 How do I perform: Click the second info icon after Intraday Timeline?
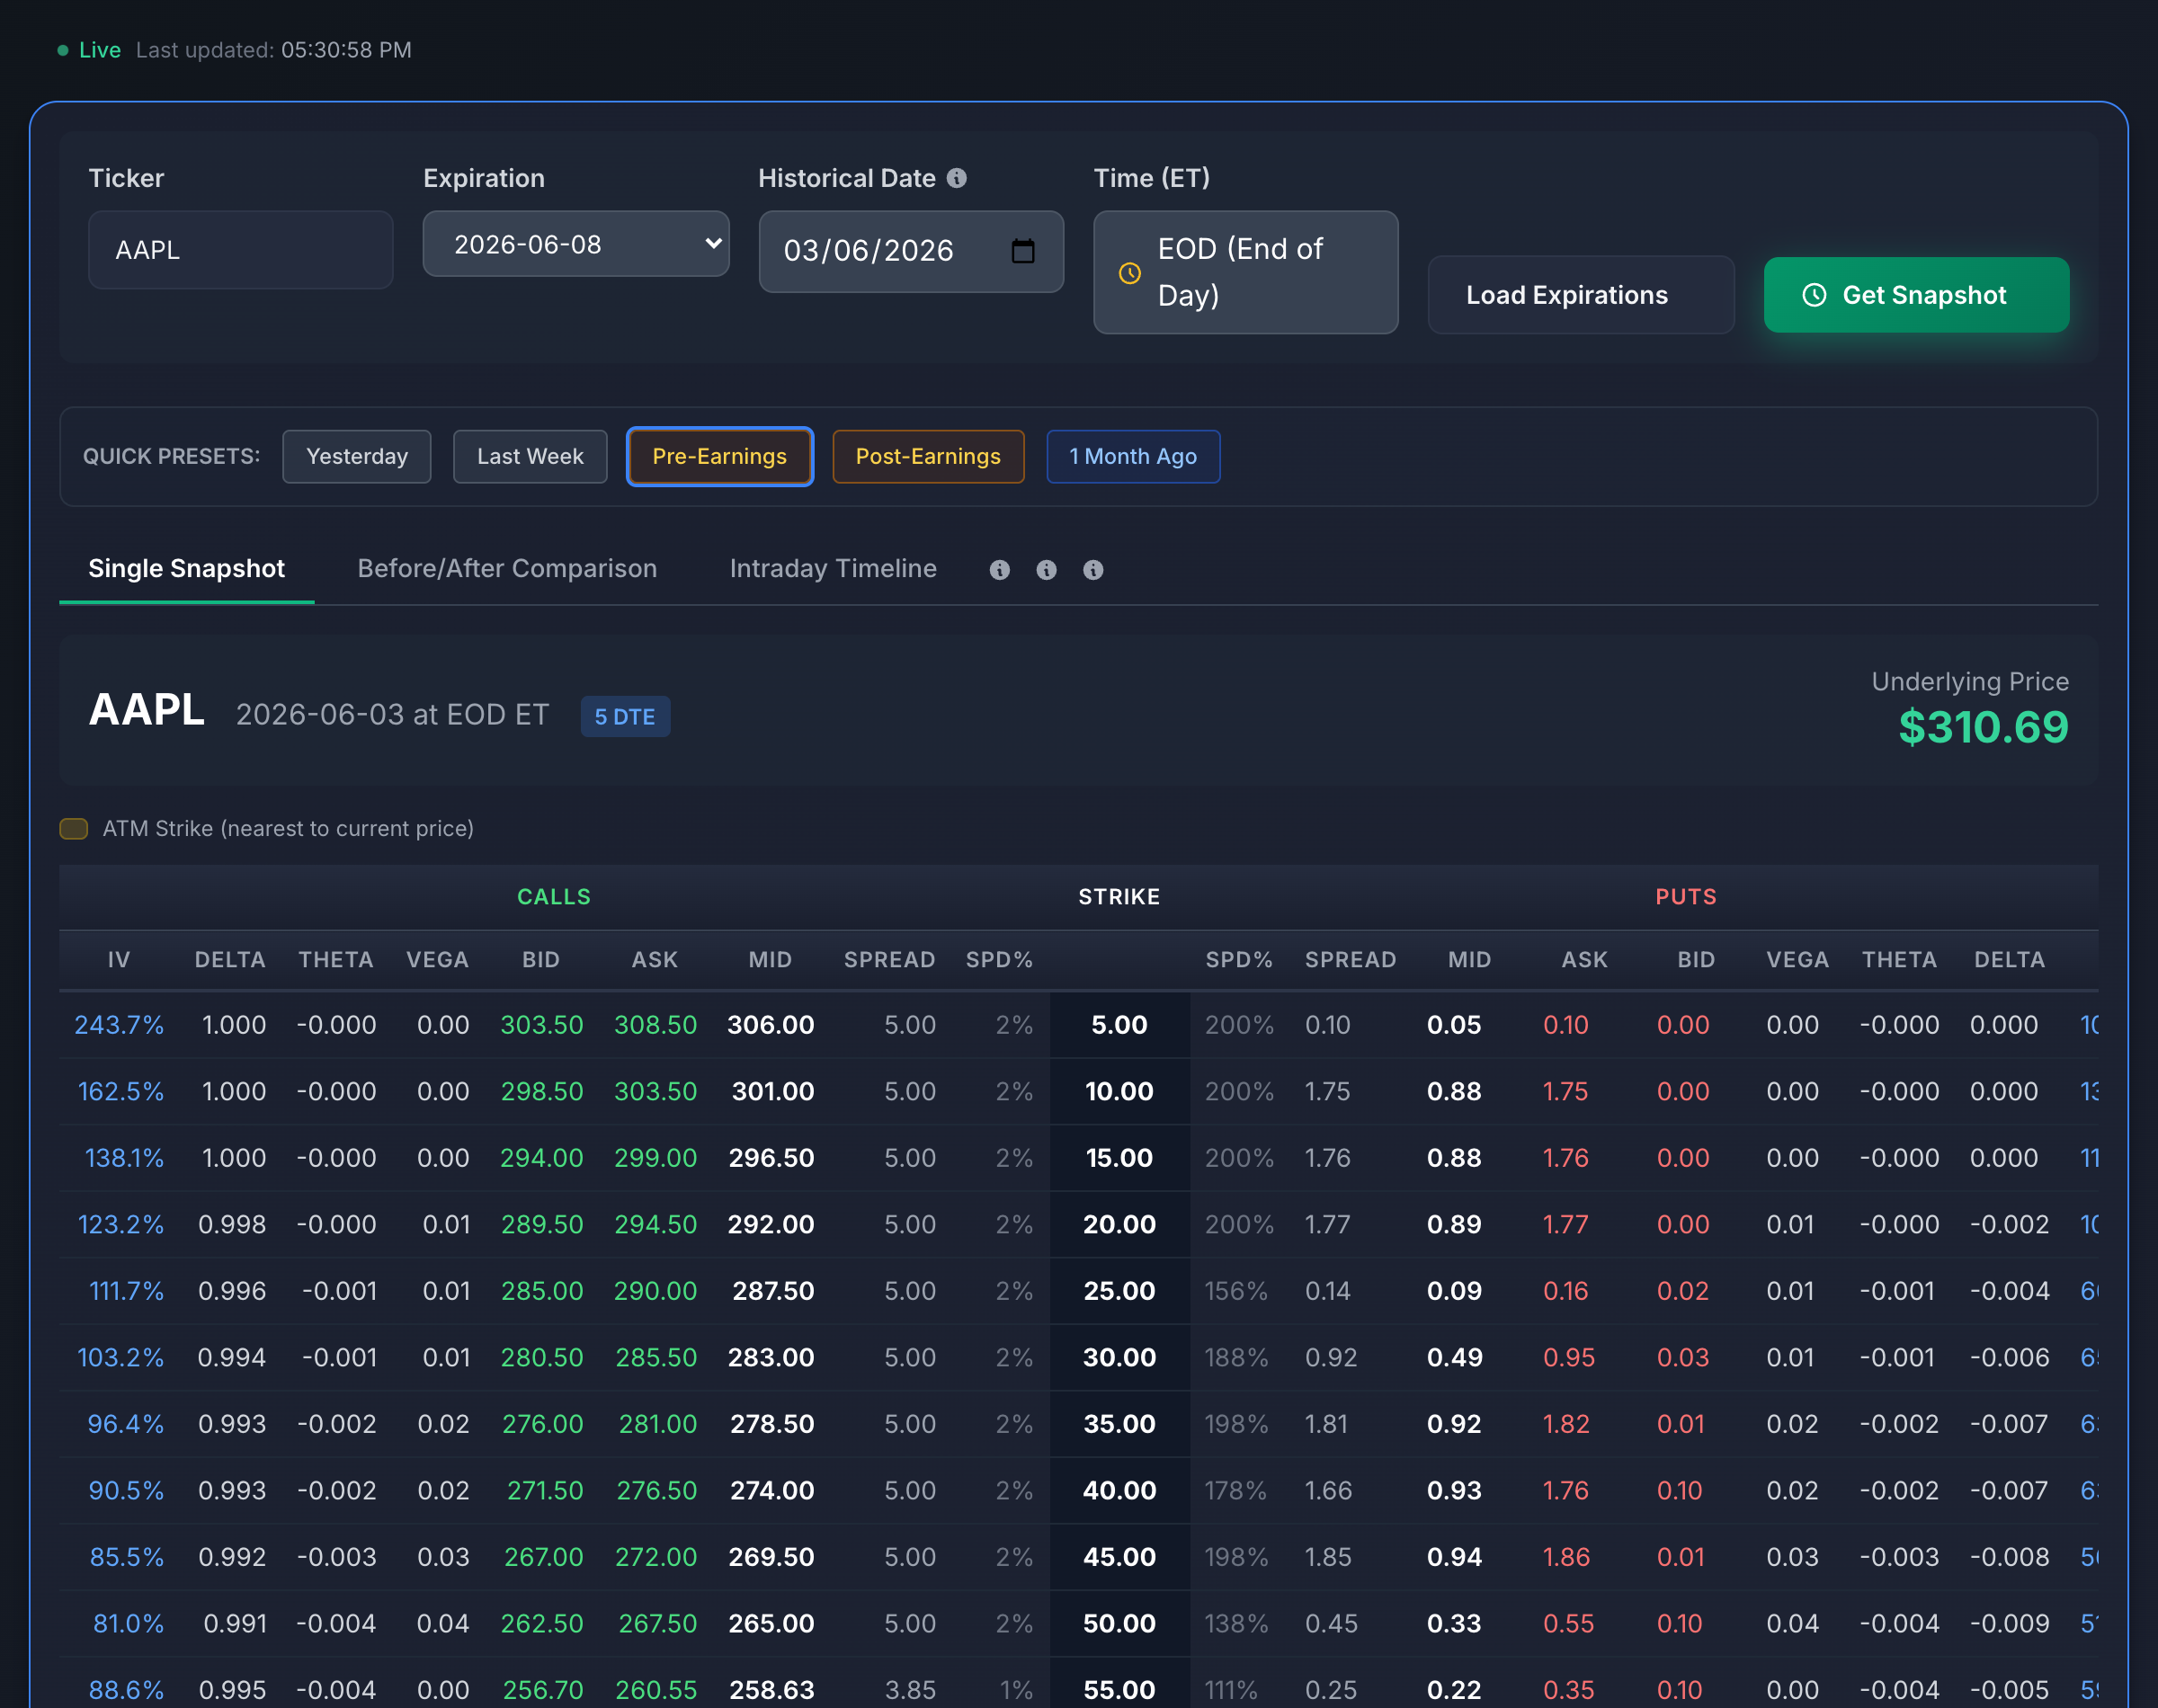[x=1047, y=570]
